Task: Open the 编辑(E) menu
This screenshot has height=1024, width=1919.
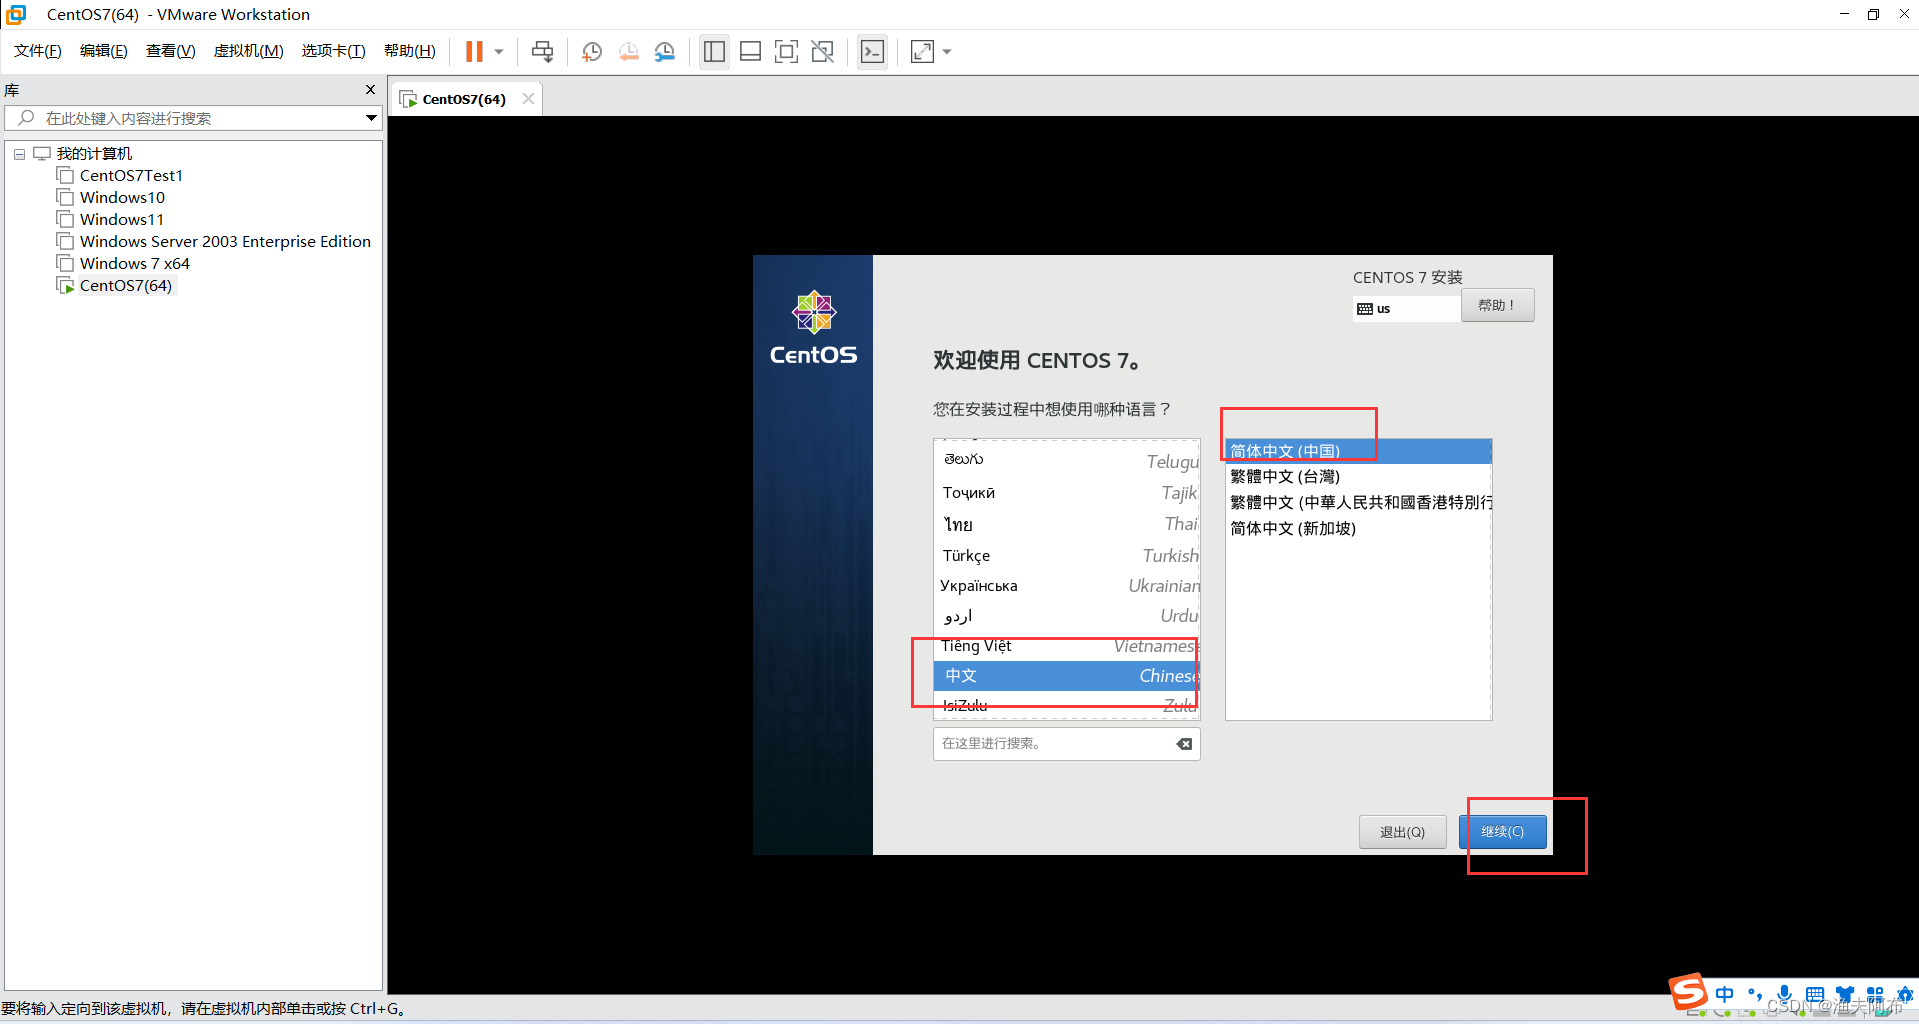Action: pyautogui.click(x=104, y=51)
